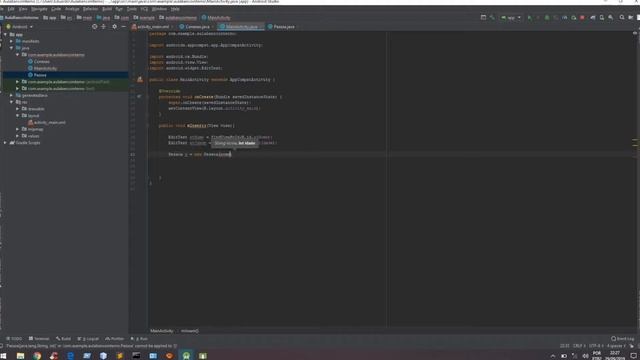Expand the drawable folder
The width and height of the screenshot is (640, 360).
(18, 109)
